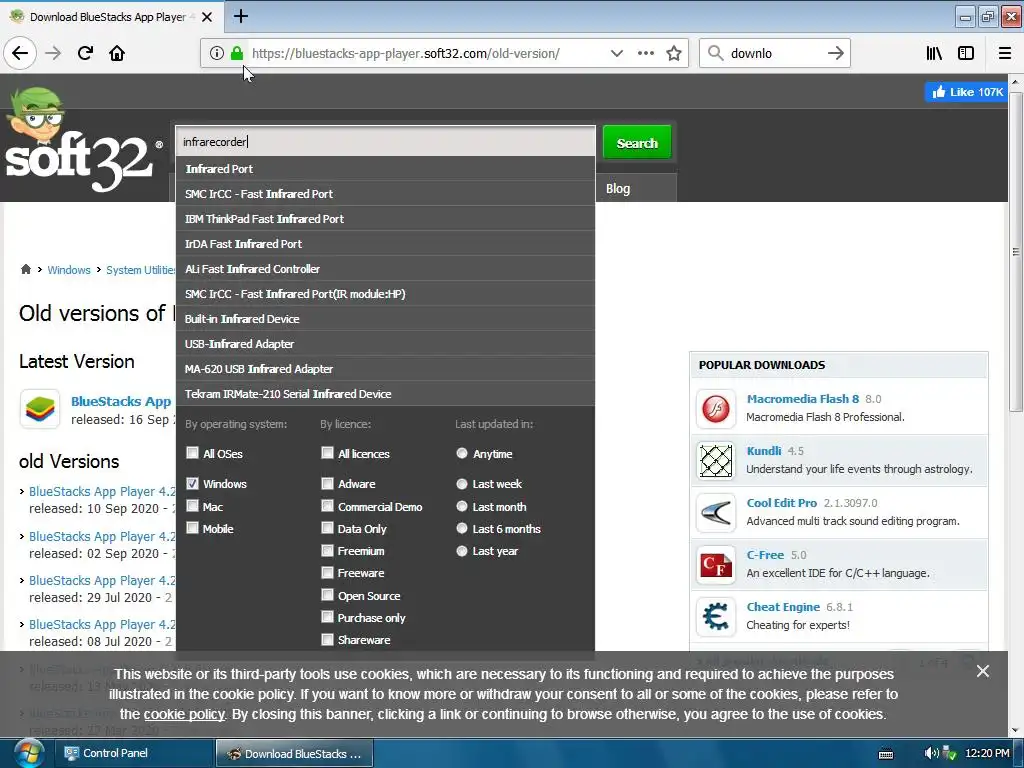The width and height of the screenshot is (1024, 768).
Task: Check the Freeware checkbox
Action: (327, 572)
